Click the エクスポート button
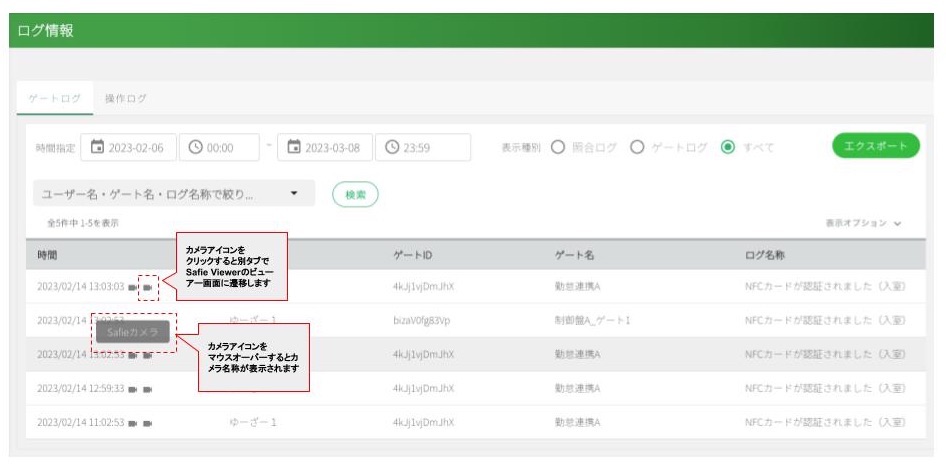The height and width of the screenshot is (473, 946). click(x=876, y=146)
